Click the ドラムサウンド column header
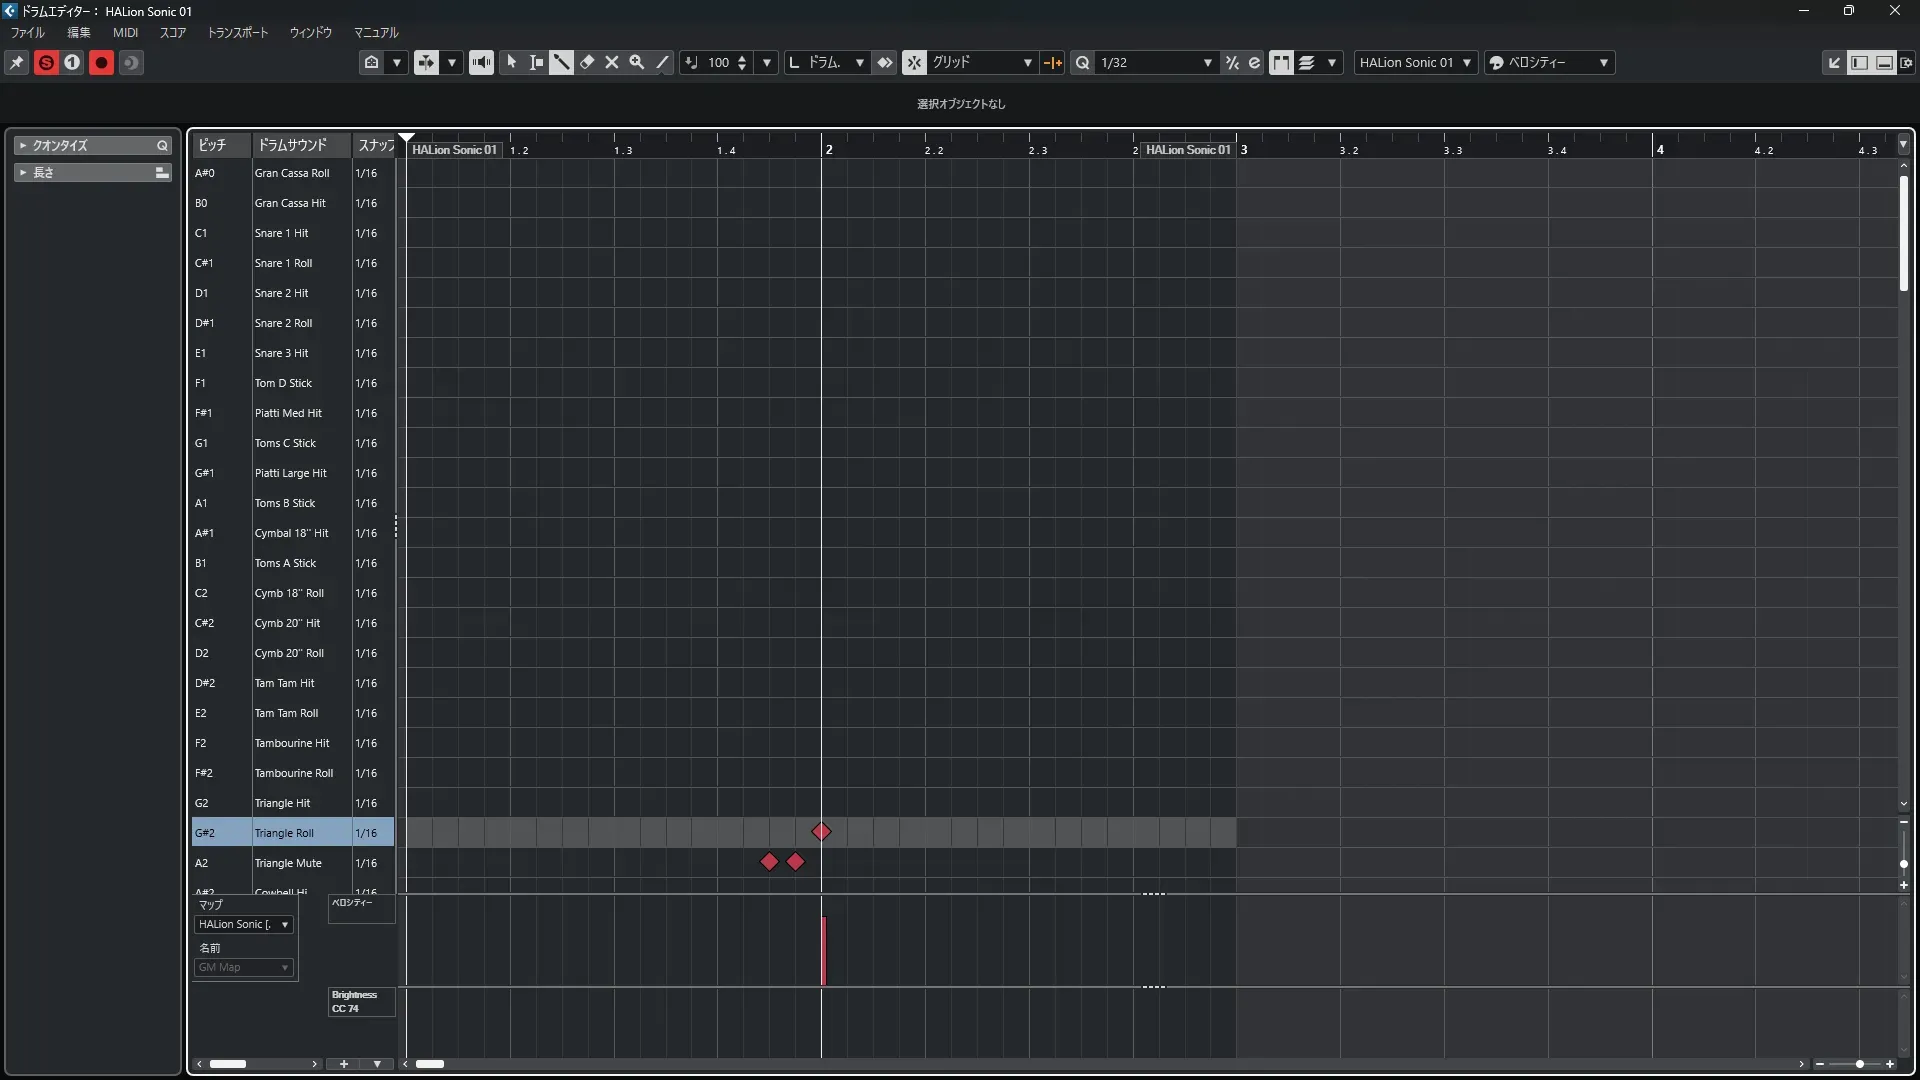Image resolution: width=1920 pixels, height=1080 pixels. tap(292, 145)
